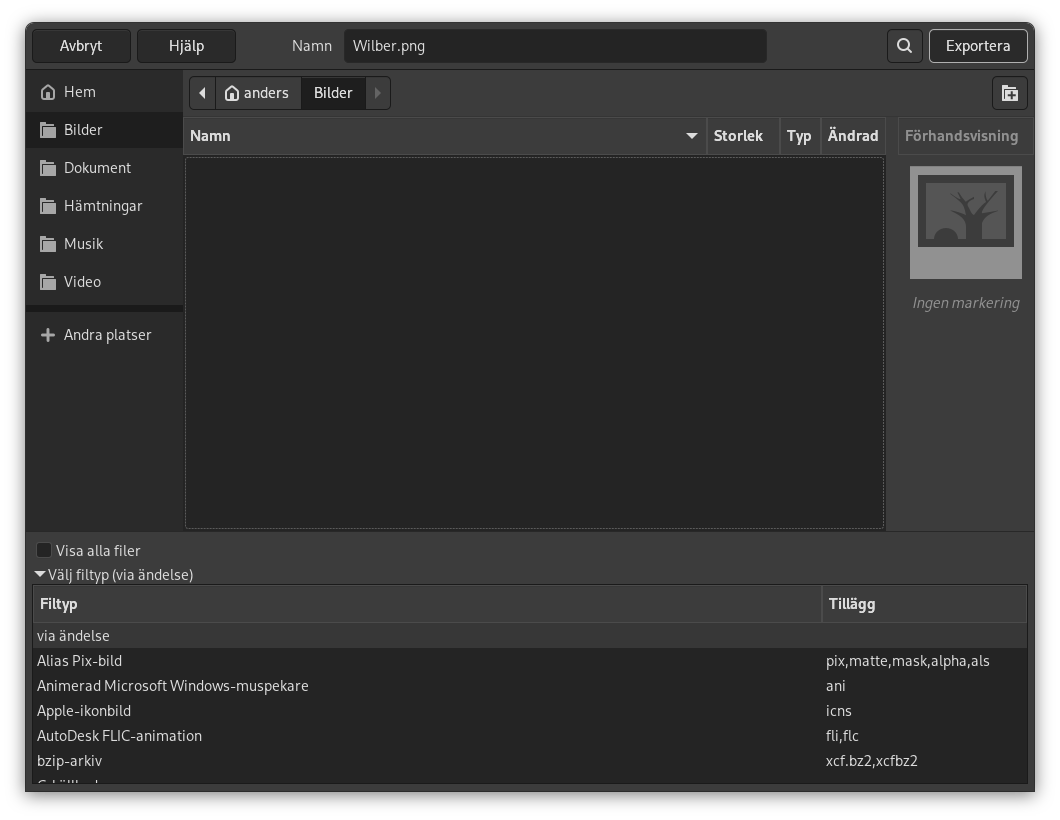Screen dimensions: 1060x820
Task: Click the Hjälp button
Action: click(186, 45)
